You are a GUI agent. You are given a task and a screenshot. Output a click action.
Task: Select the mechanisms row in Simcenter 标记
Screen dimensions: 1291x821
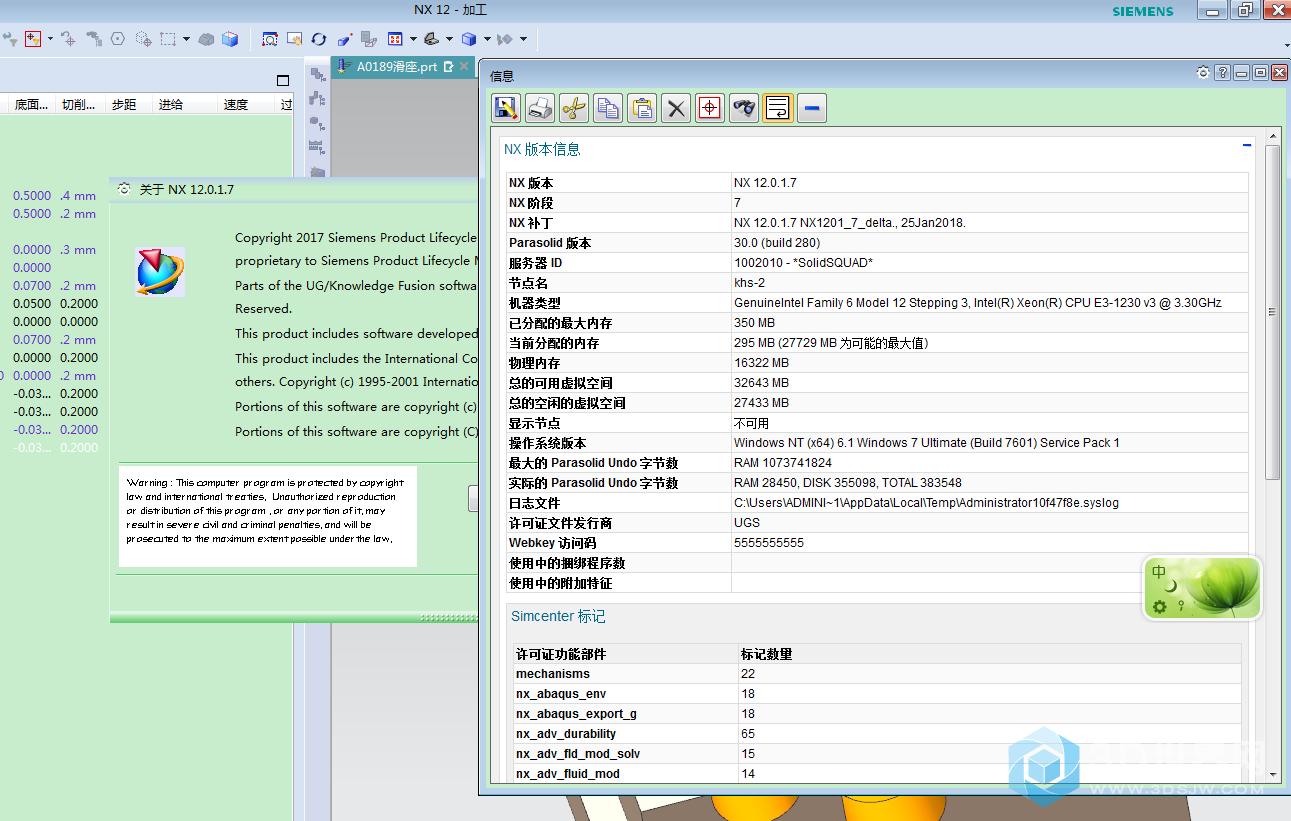click(x=877, y=674)
